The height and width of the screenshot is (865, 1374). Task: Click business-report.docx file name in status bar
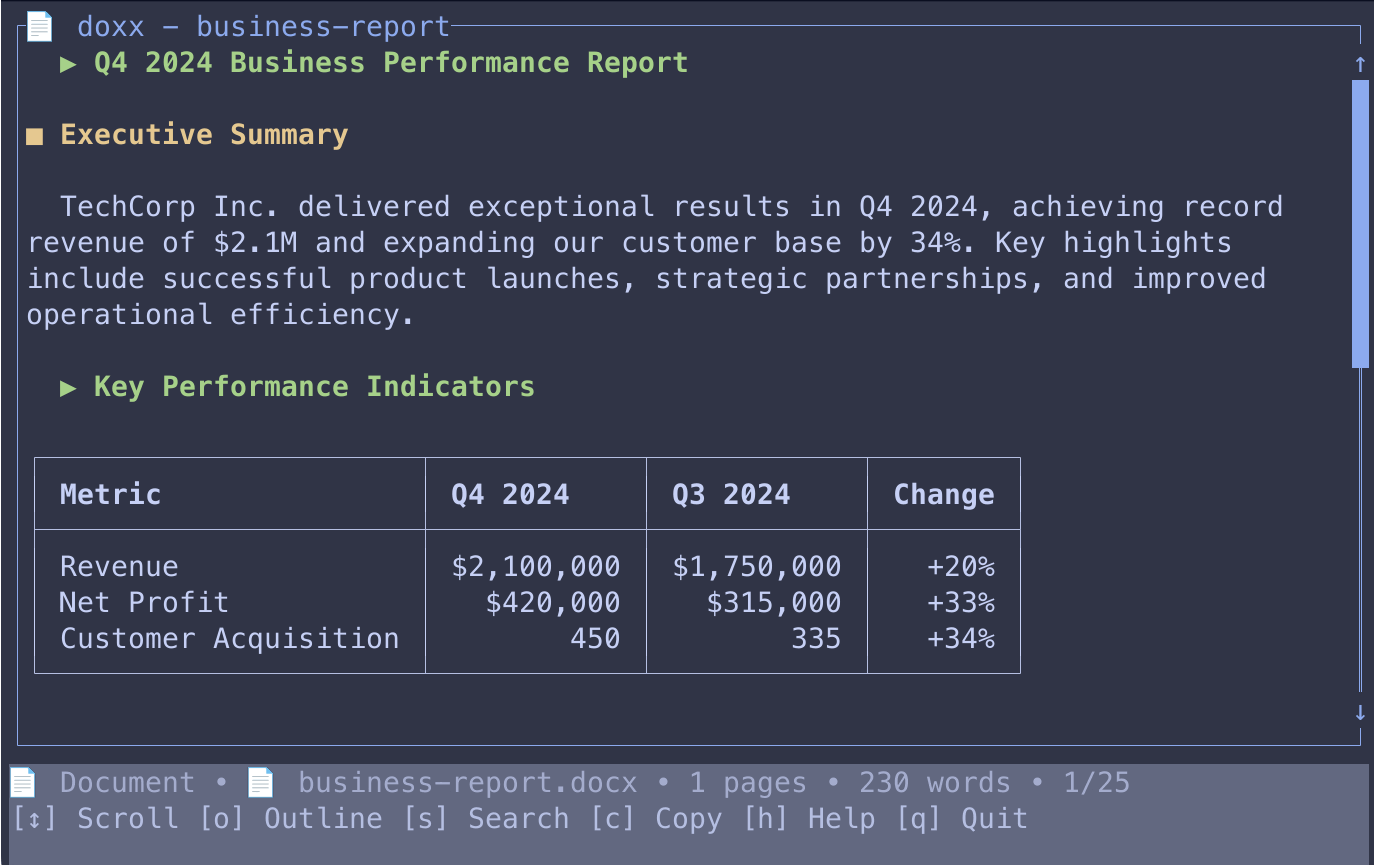tap(467, 783)
